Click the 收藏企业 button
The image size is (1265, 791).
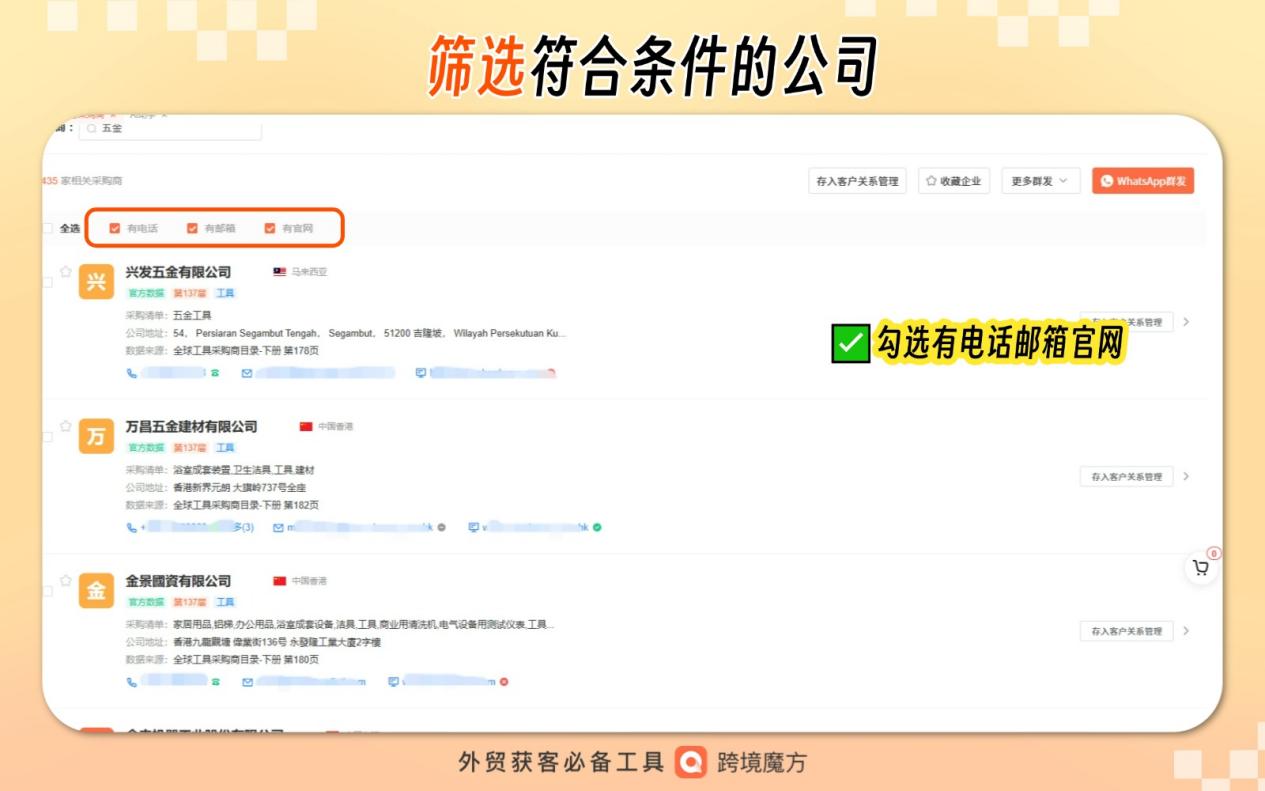tap(953, 181)
